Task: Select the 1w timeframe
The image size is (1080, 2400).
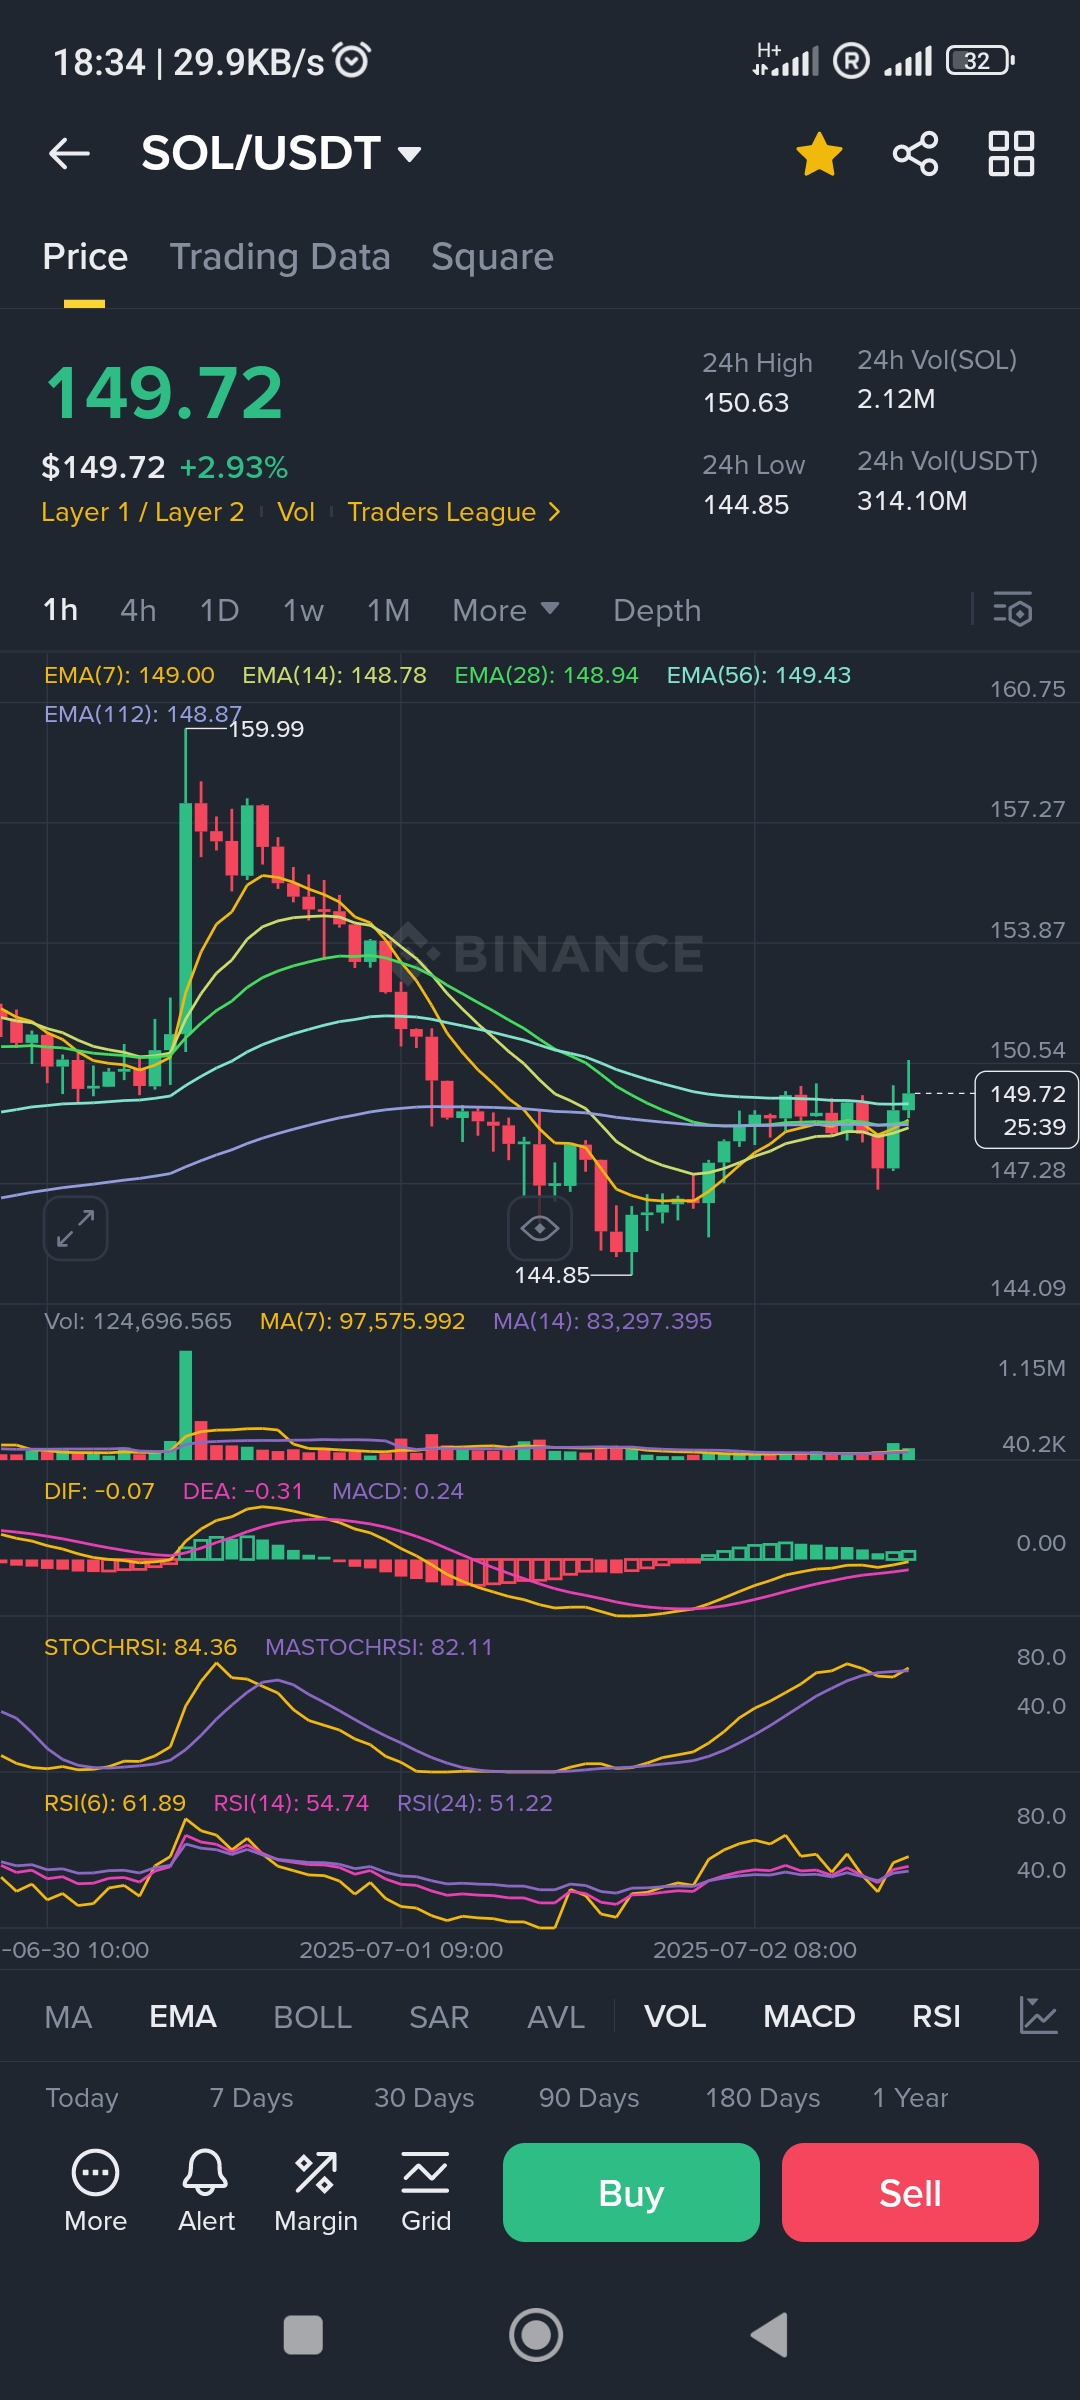Action: 303,610
